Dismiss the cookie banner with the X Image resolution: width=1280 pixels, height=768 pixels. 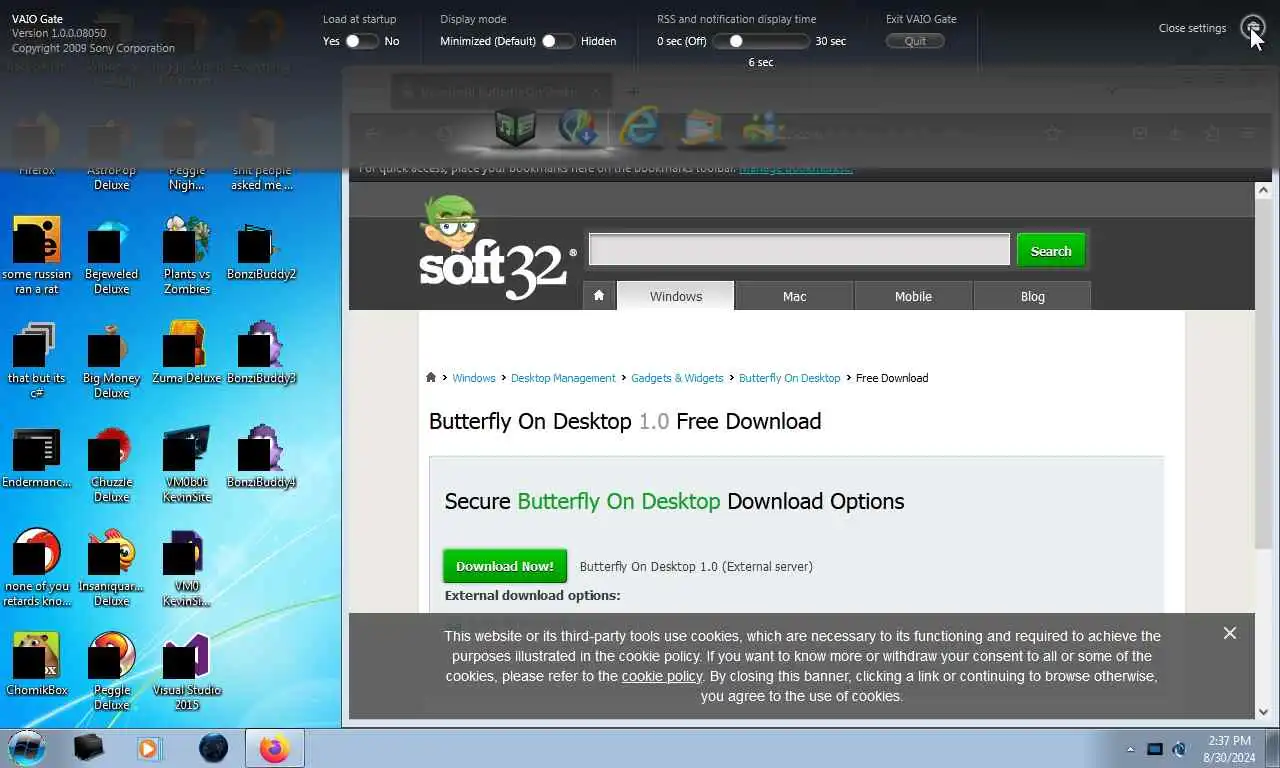click(x=1230, y=633)
